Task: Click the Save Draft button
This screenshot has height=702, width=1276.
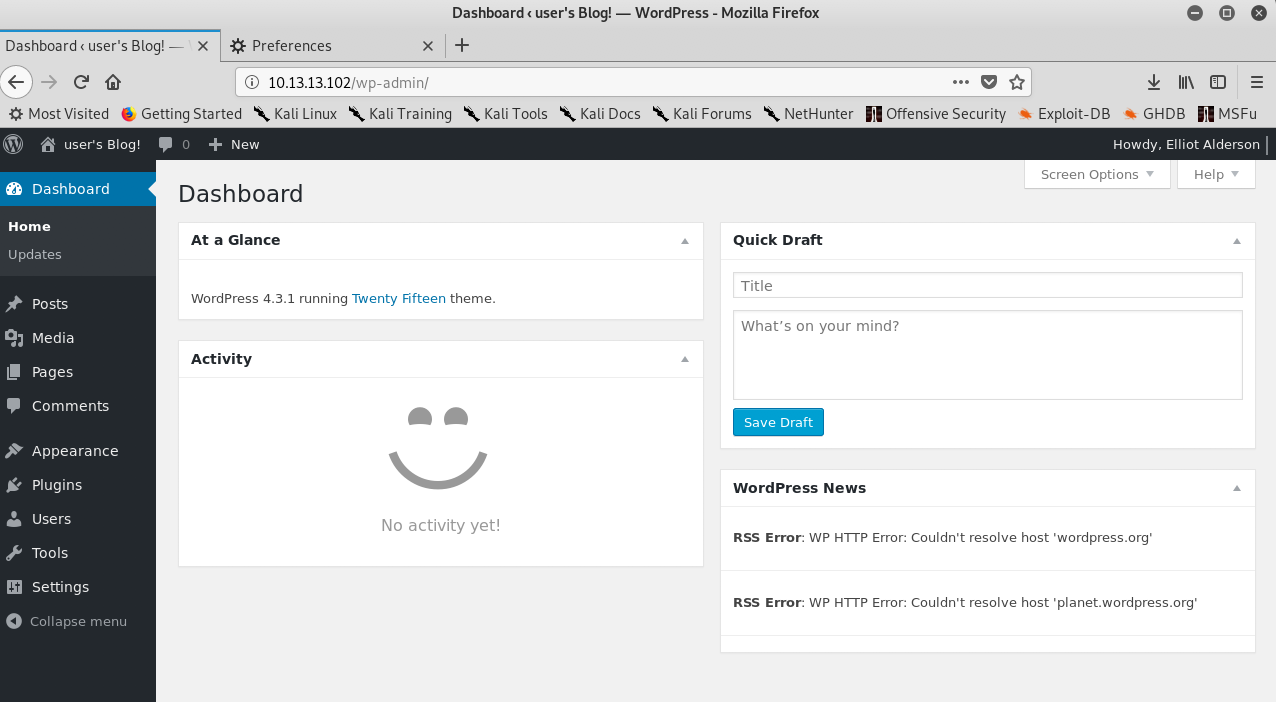Action: point(778,422)
